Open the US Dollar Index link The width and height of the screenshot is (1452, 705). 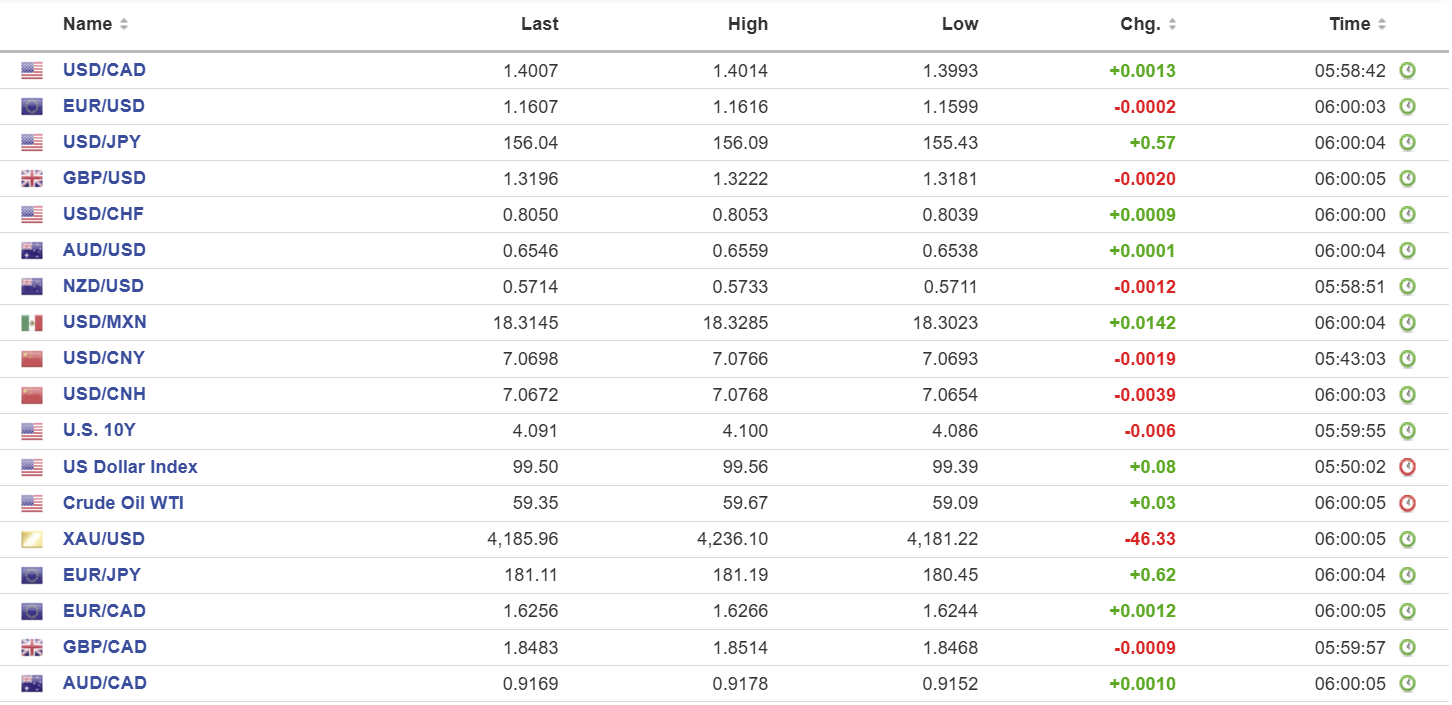[130, 467]
